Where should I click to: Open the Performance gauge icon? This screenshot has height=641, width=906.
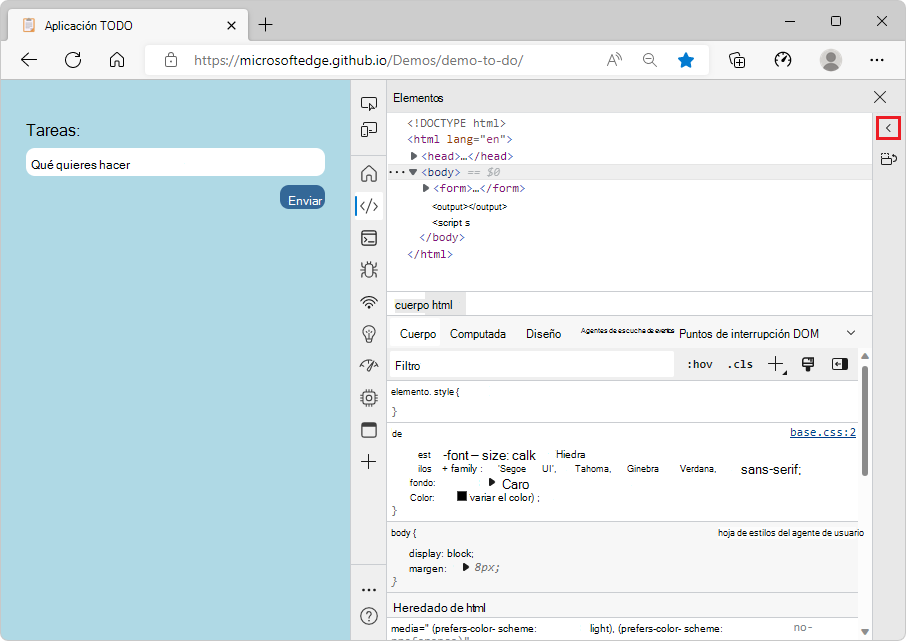(x=369, y=365)
